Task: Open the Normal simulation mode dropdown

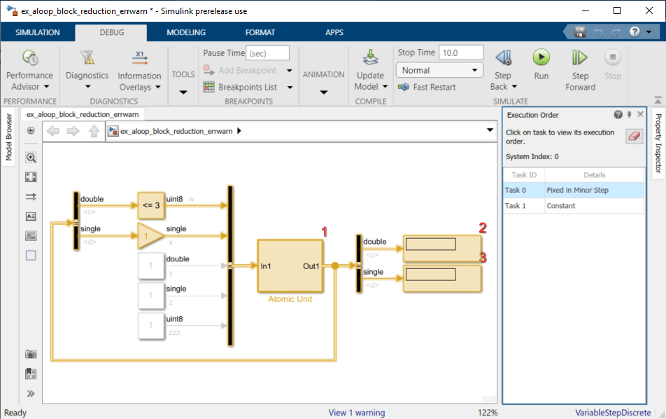Action: pyautogui.click(x=440, y=70)
